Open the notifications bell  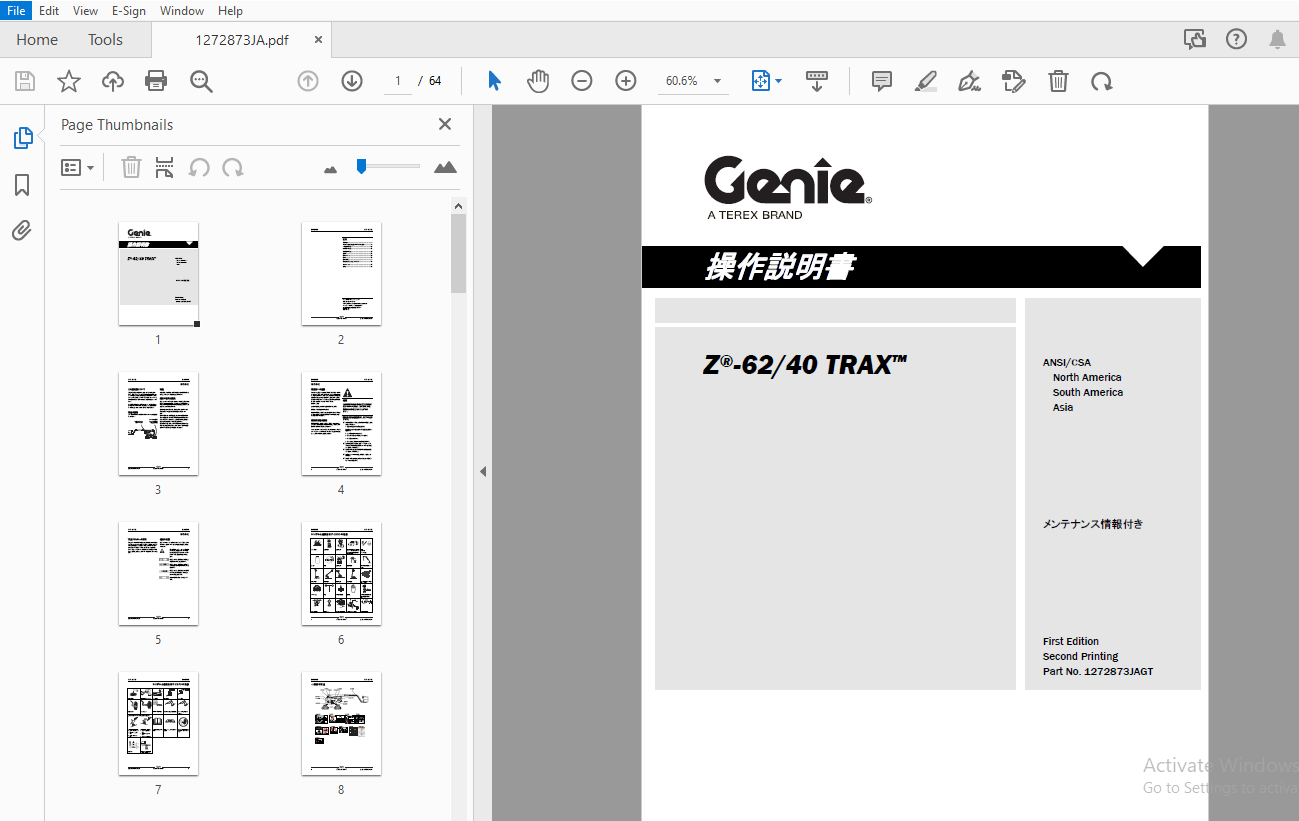1277,39
